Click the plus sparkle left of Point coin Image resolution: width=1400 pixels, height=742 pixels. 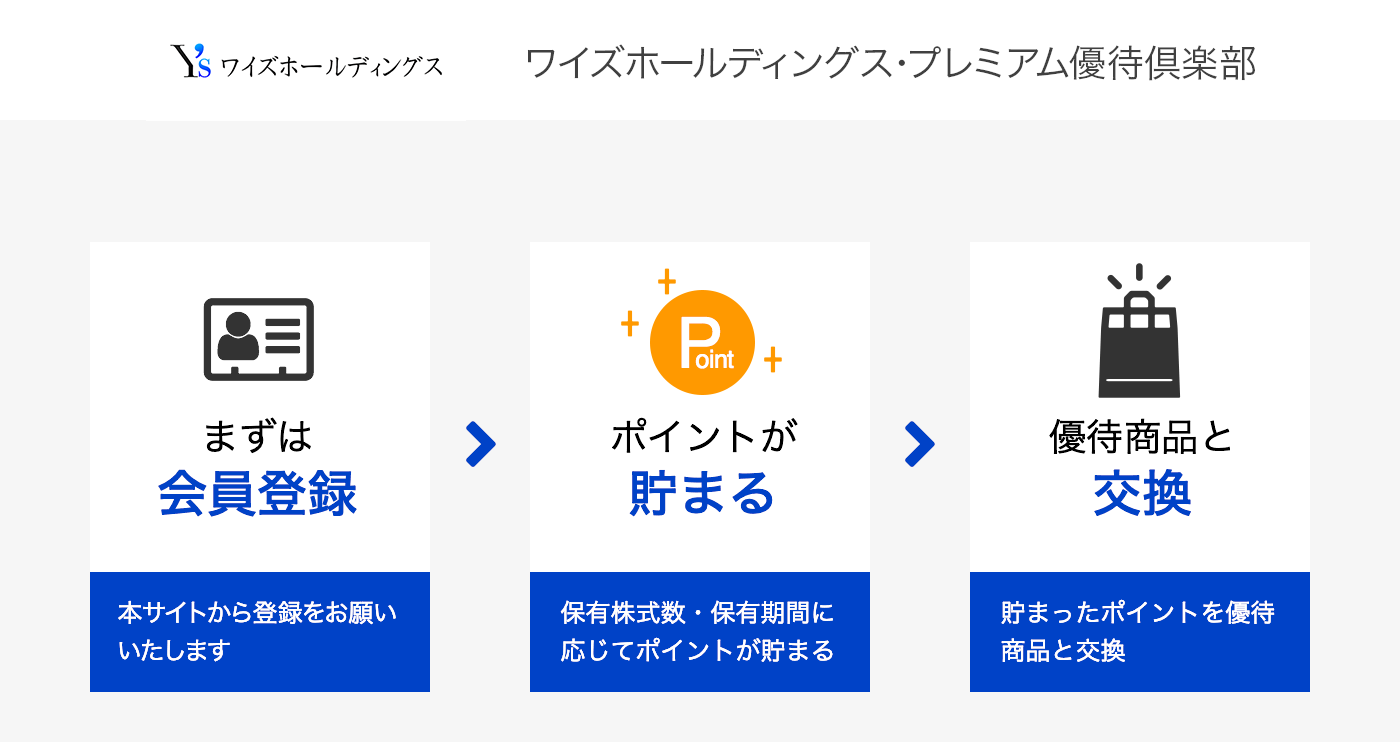click(x=630, y=323)
